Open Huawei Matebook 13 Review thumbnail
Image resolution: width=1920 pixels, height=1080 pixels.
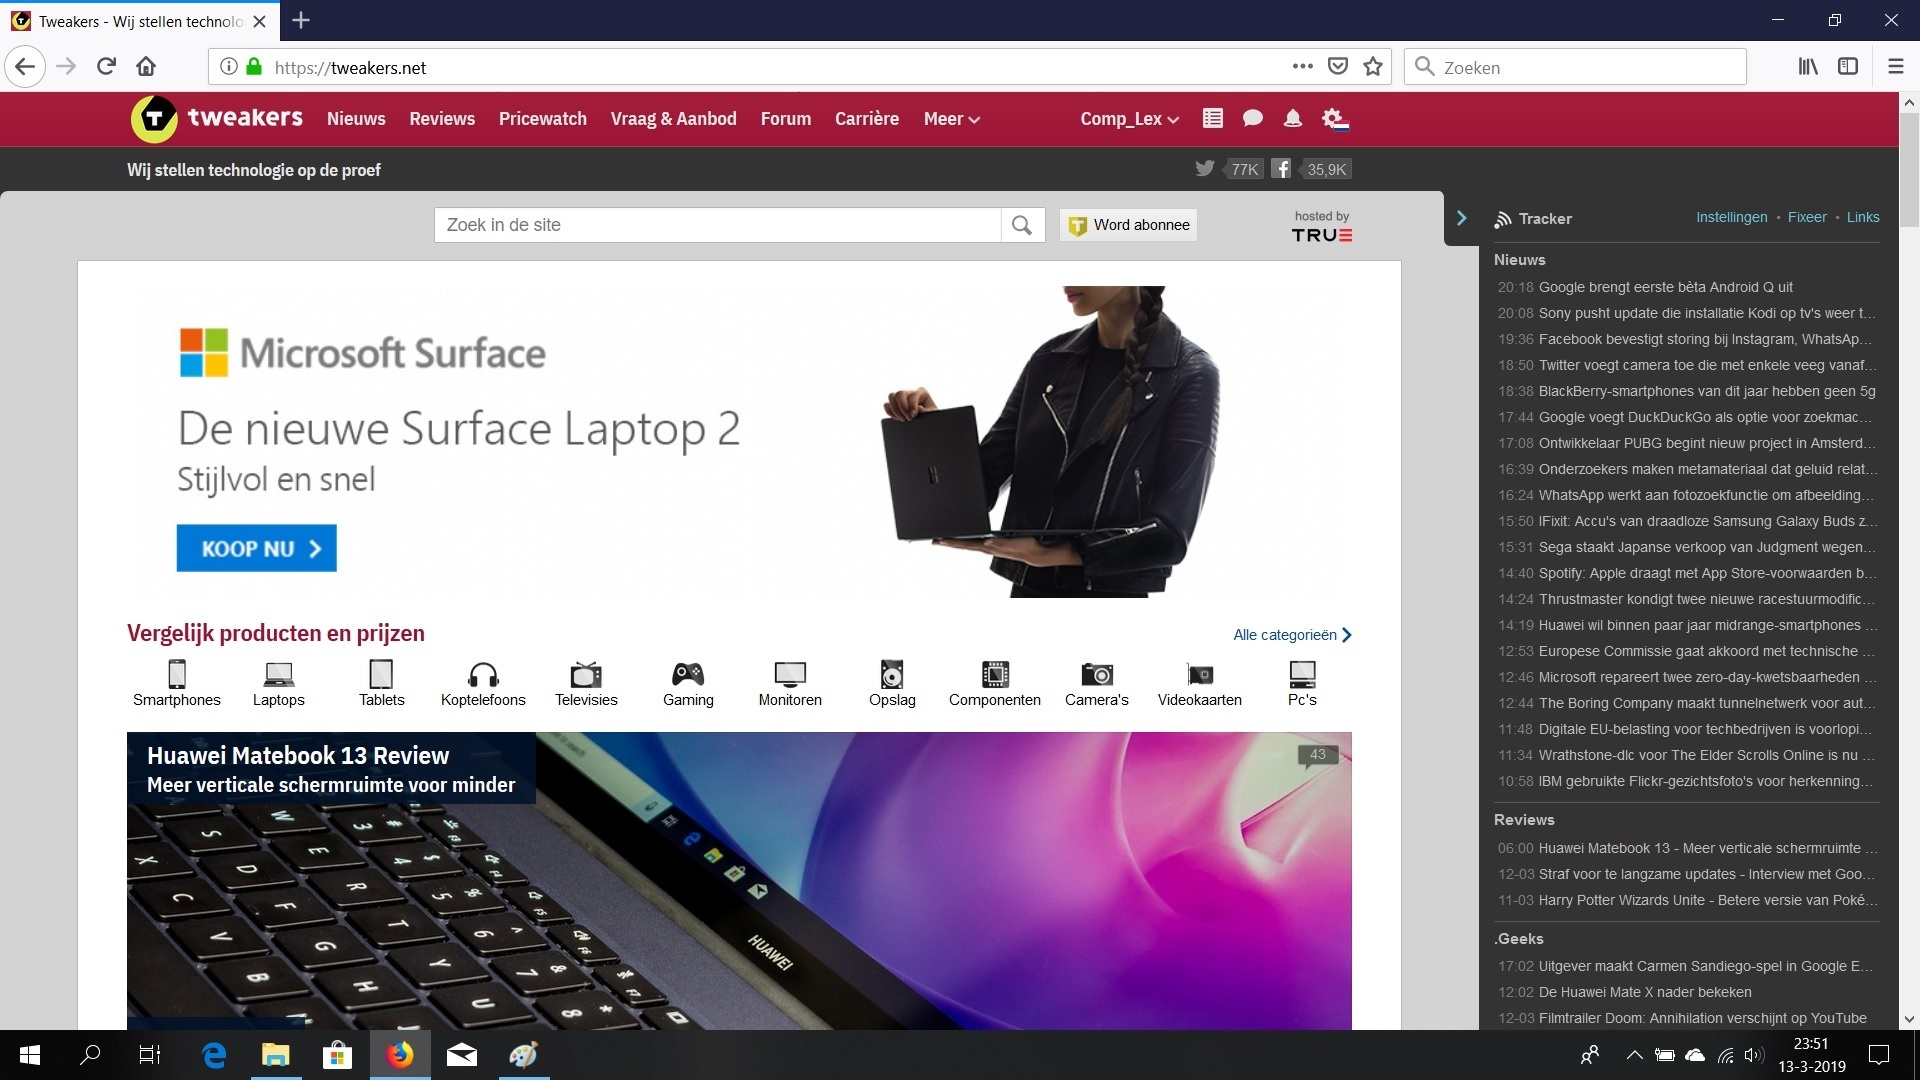[739, 881]
